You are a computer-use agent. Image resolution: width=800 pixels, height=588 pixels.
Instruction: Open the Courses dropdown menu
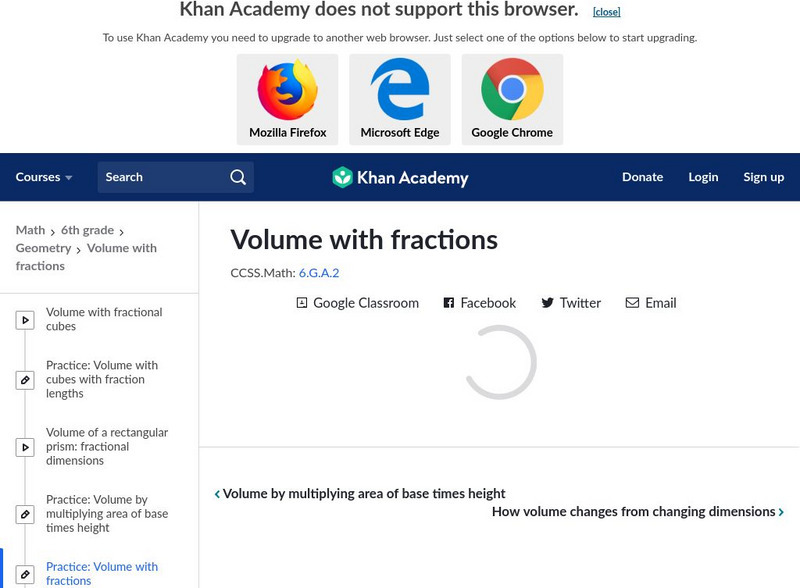click(x=44, y=177)
